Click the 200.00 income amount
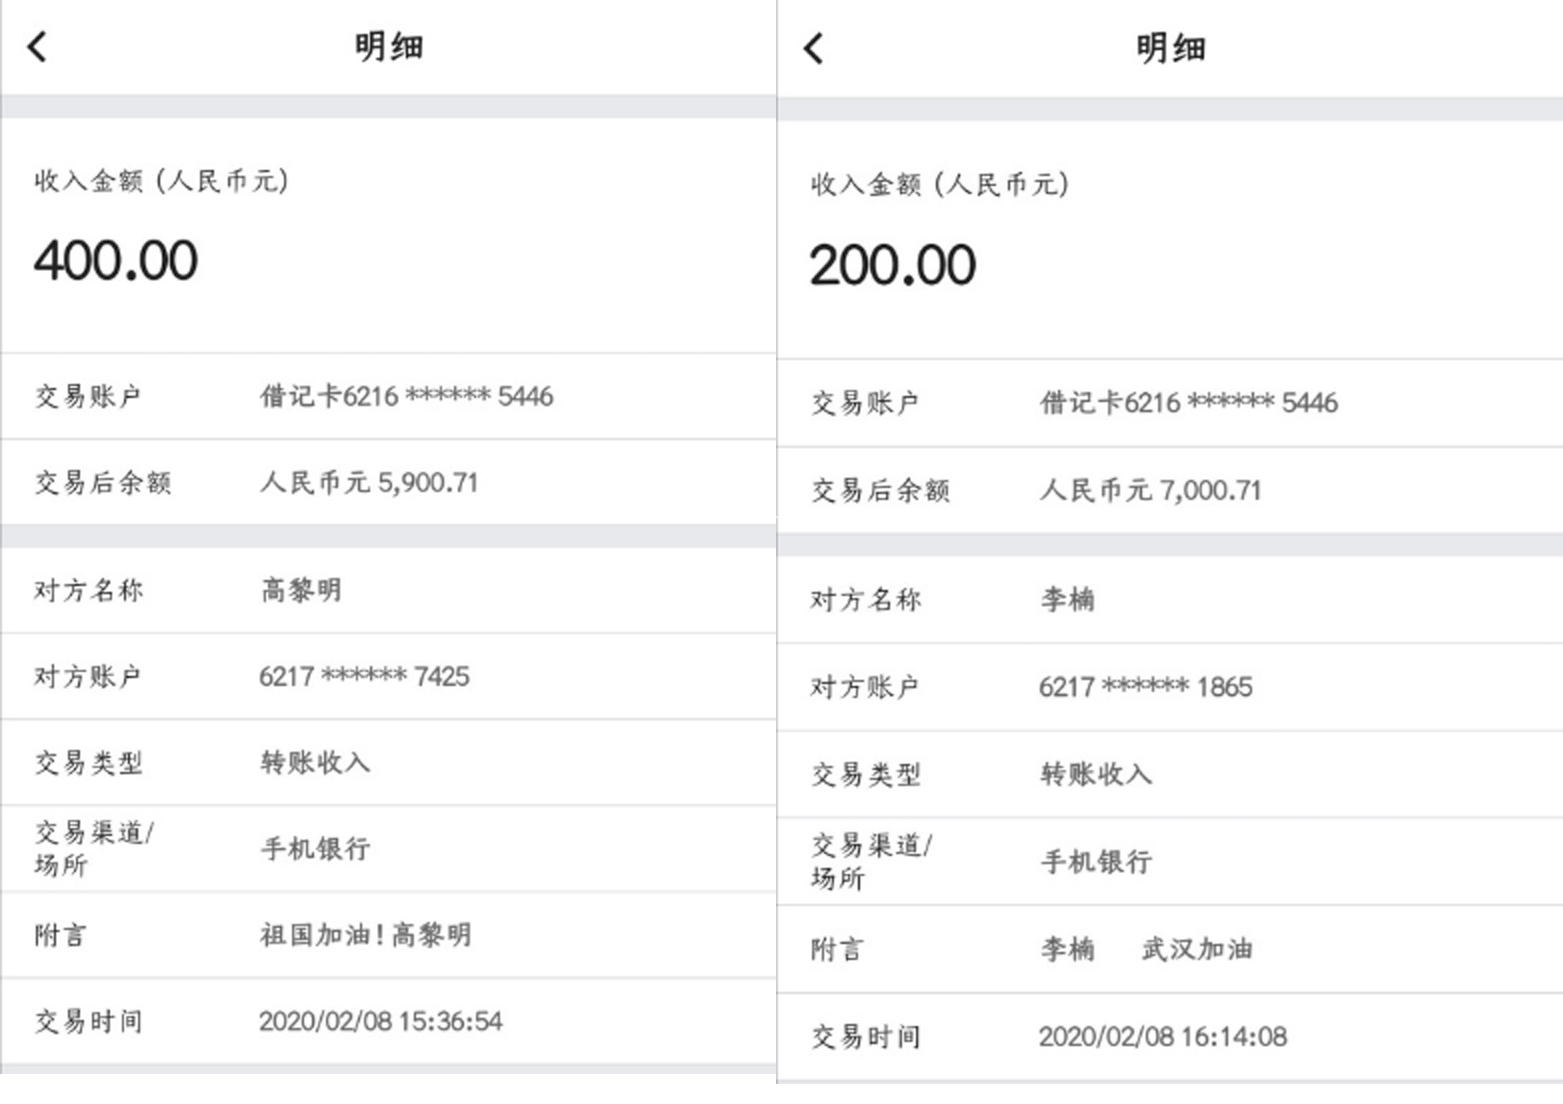 pos(892,266)
